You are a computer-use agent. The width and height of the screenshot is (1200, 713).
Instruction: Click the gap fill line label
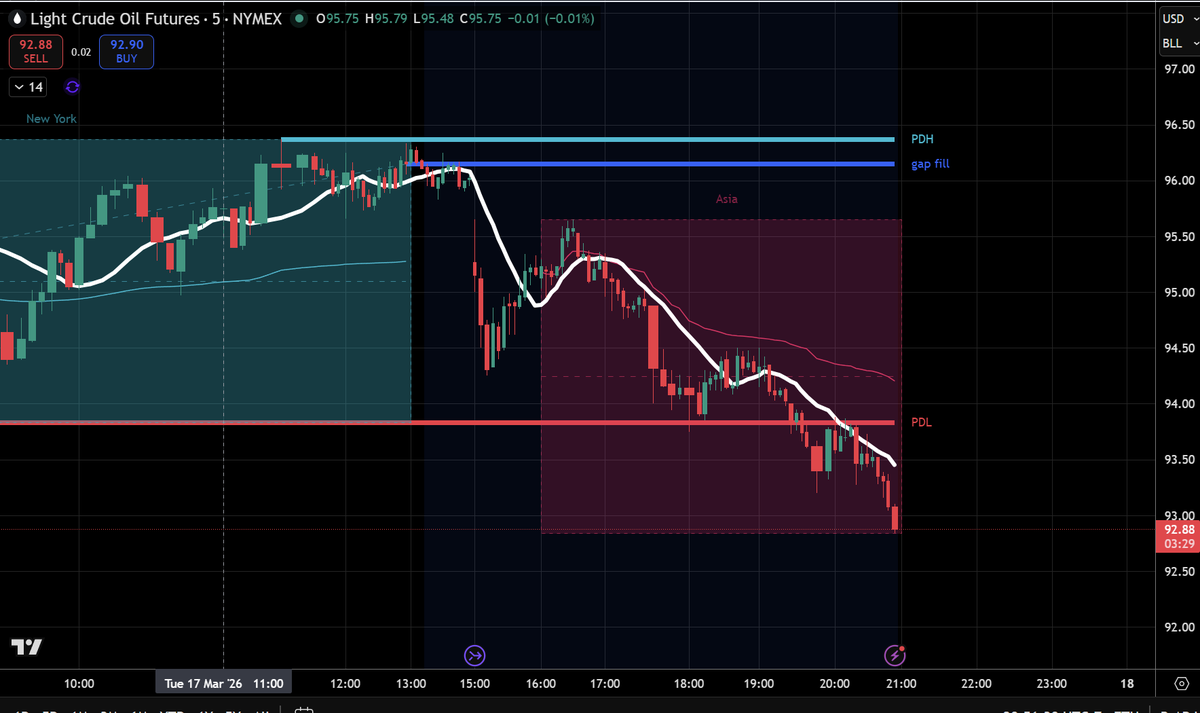tap(930, 163)
